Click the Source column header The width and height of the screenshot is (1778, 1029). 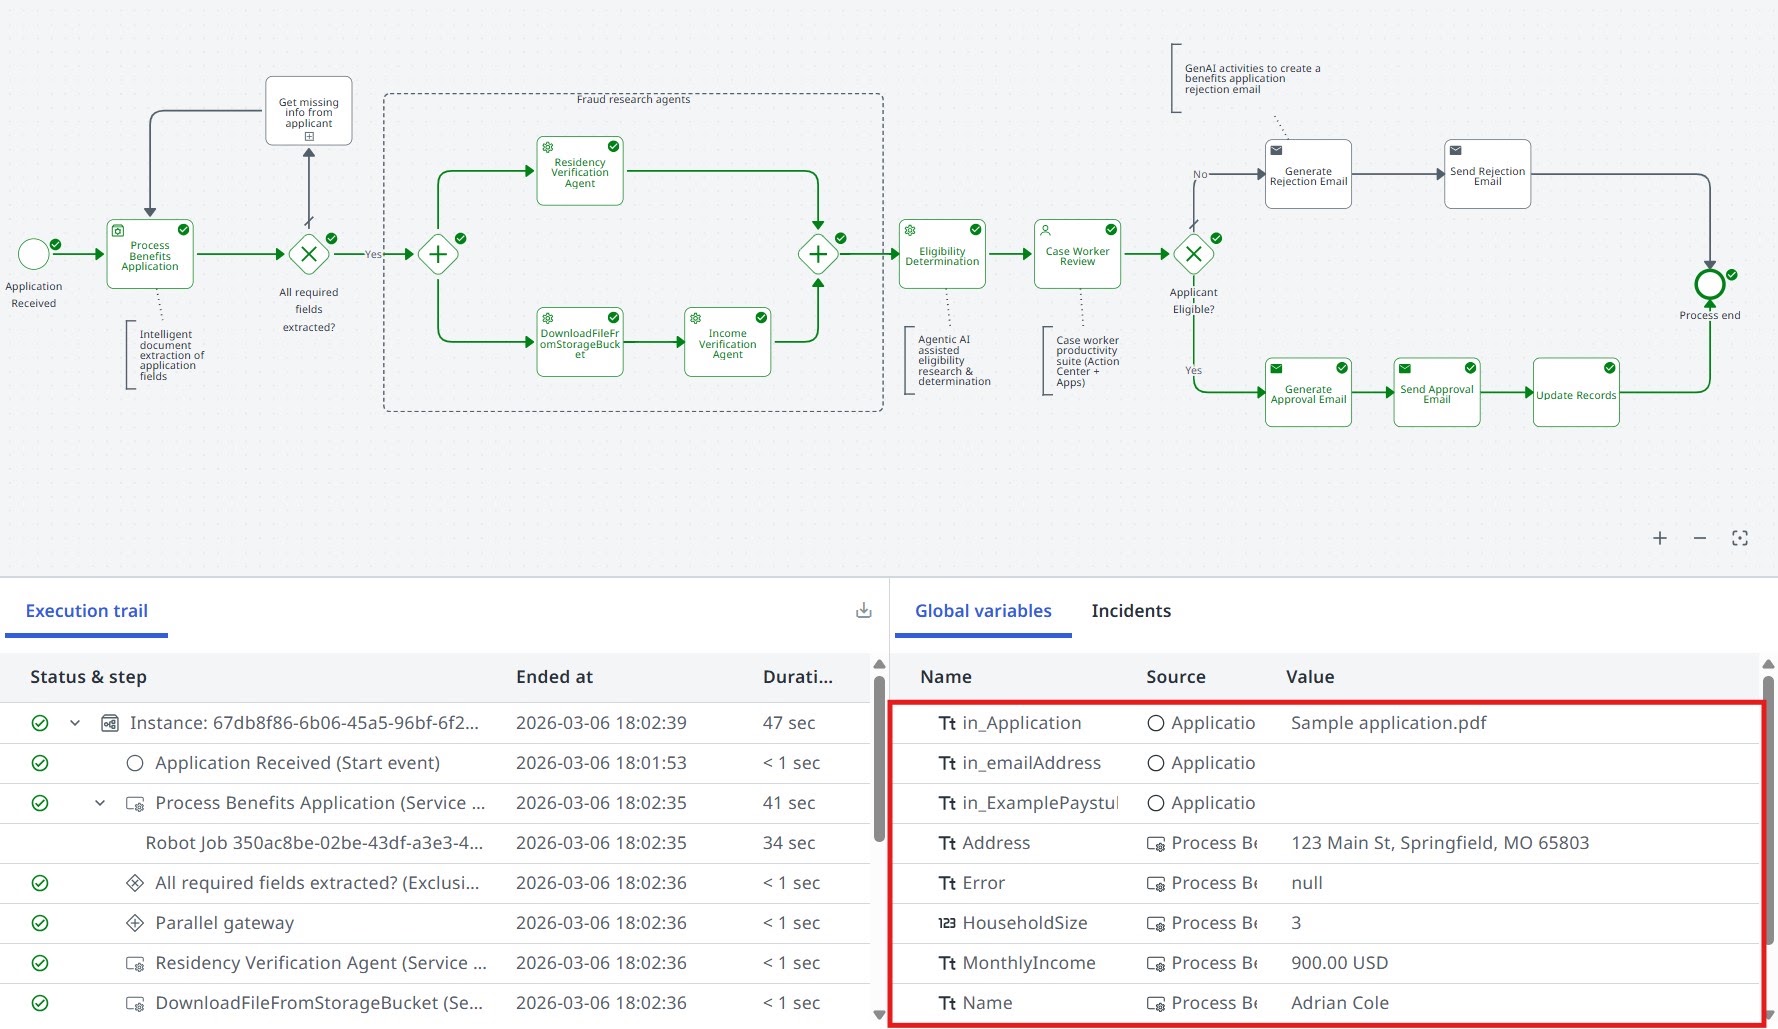(x=1175, y=677)
